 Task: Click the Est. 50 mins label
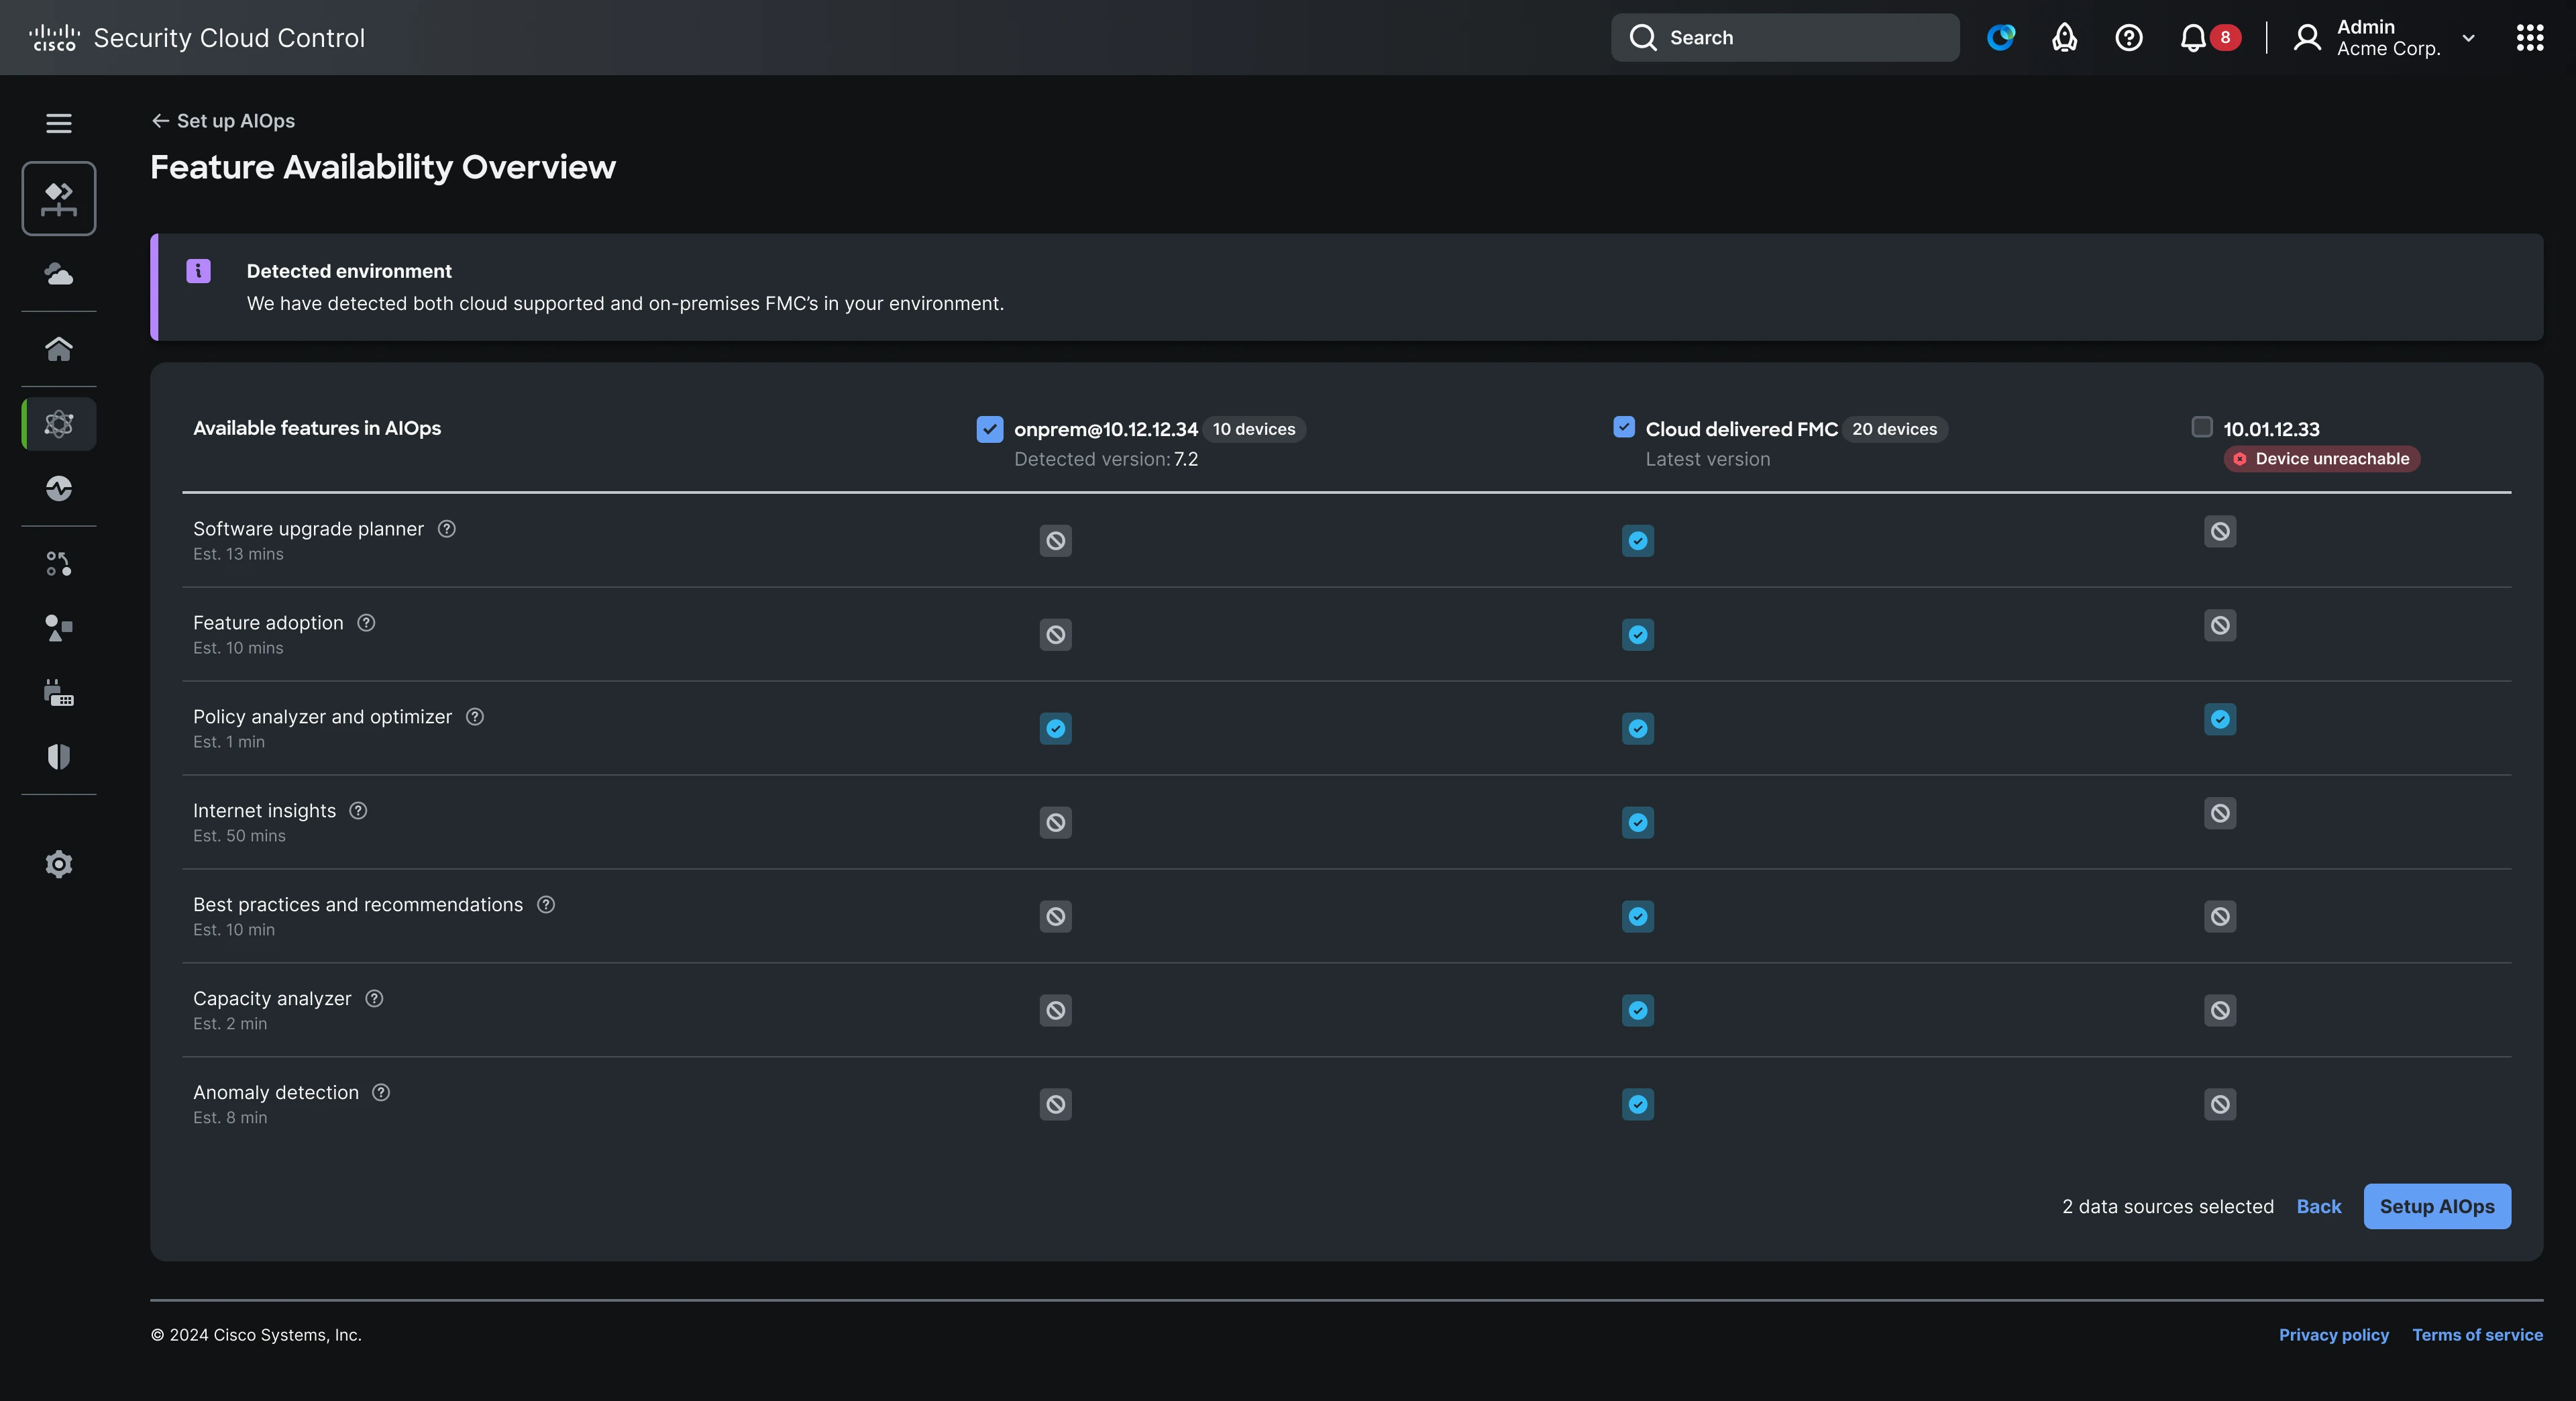coord(239,836)
